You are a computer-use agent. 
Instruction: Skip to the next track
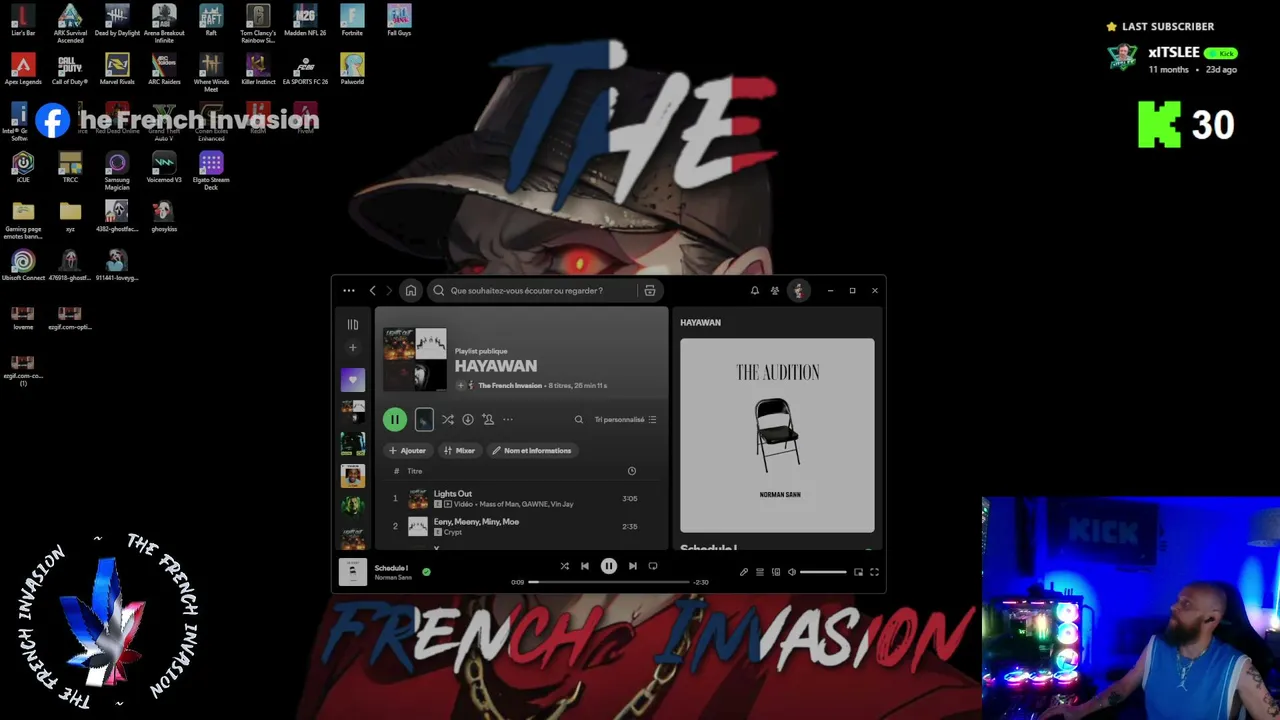[x=632, y=566]
